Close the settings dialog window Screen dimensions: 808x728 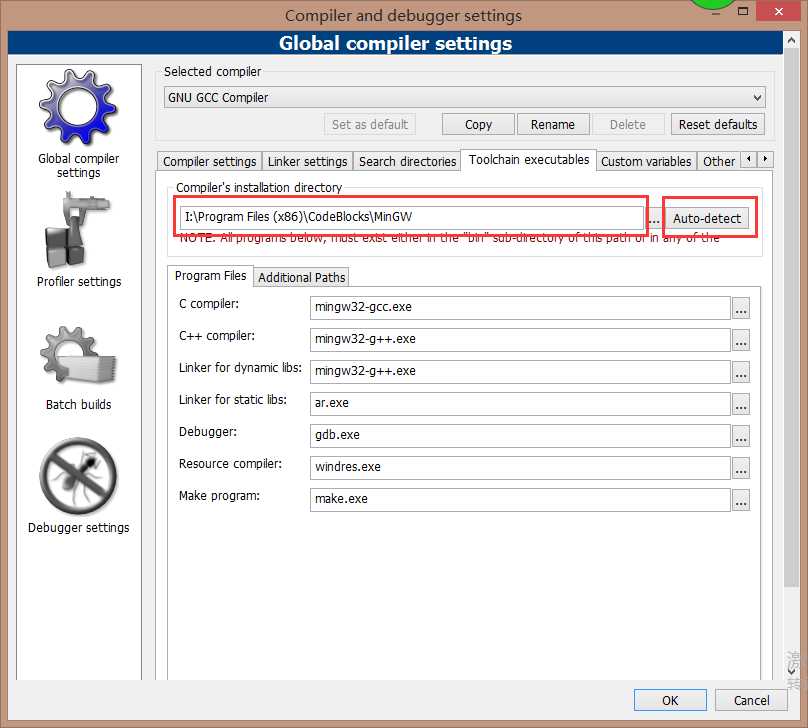779,11
